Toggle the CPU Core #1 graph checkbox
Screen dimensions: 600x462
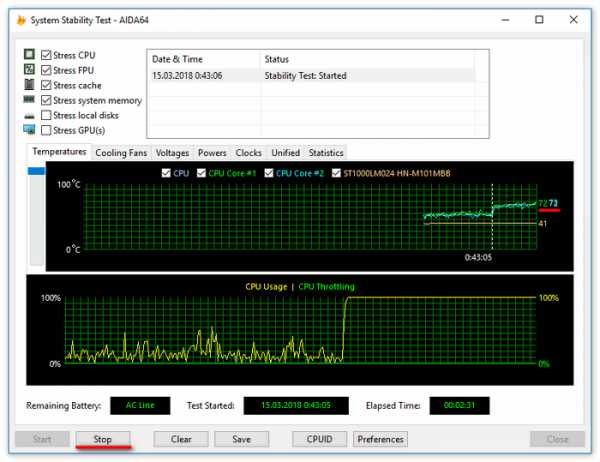pos(201,173)
